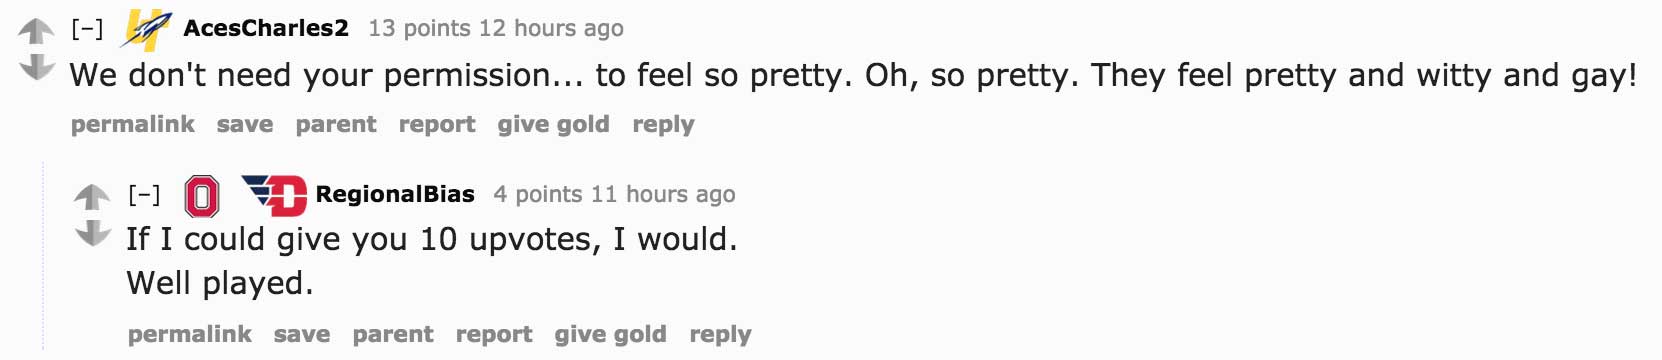Open permalink for RegionalBias's reply

190,335
